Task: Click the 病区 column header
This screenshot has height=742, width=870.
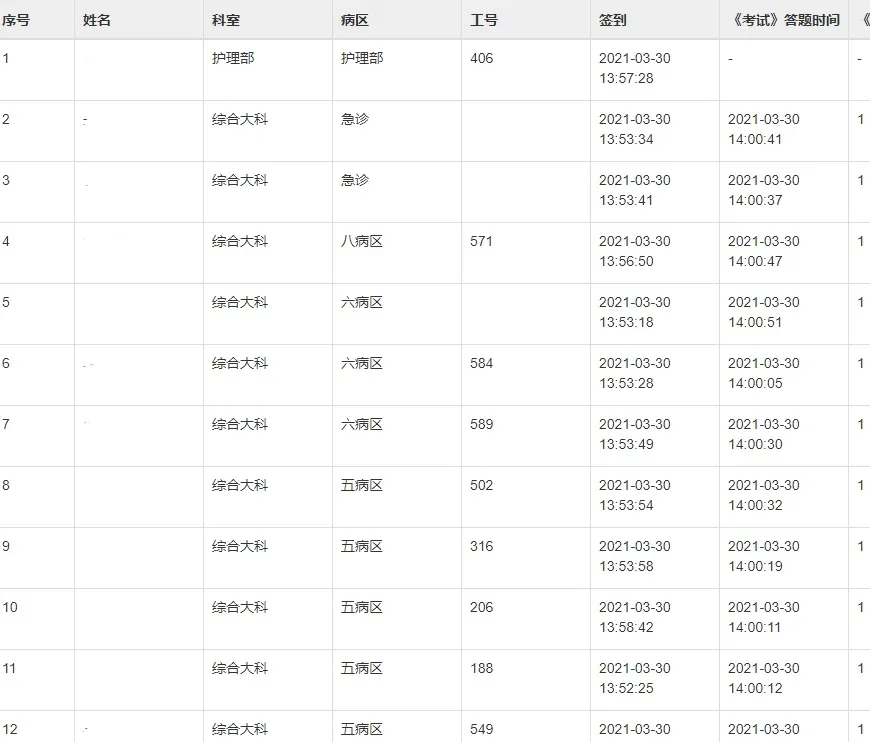Action: (355, 20)
